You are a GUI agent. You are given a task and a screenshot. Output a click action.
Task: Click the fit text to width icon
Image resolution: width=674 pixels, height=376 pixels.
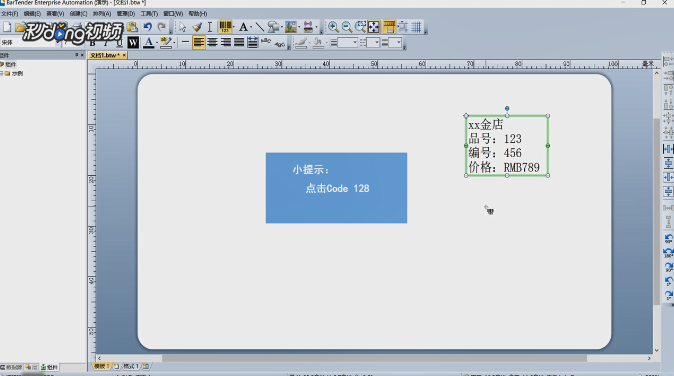coord(253,43)
